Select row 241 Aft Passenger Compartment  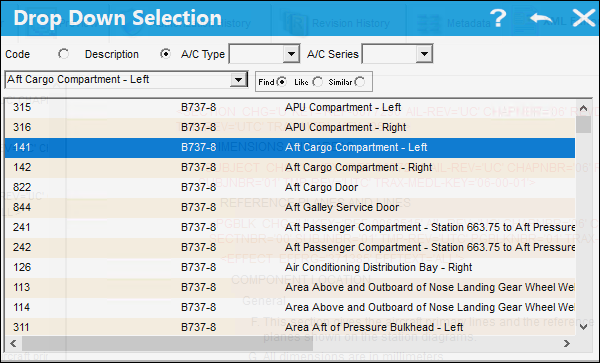pos(290,228)
